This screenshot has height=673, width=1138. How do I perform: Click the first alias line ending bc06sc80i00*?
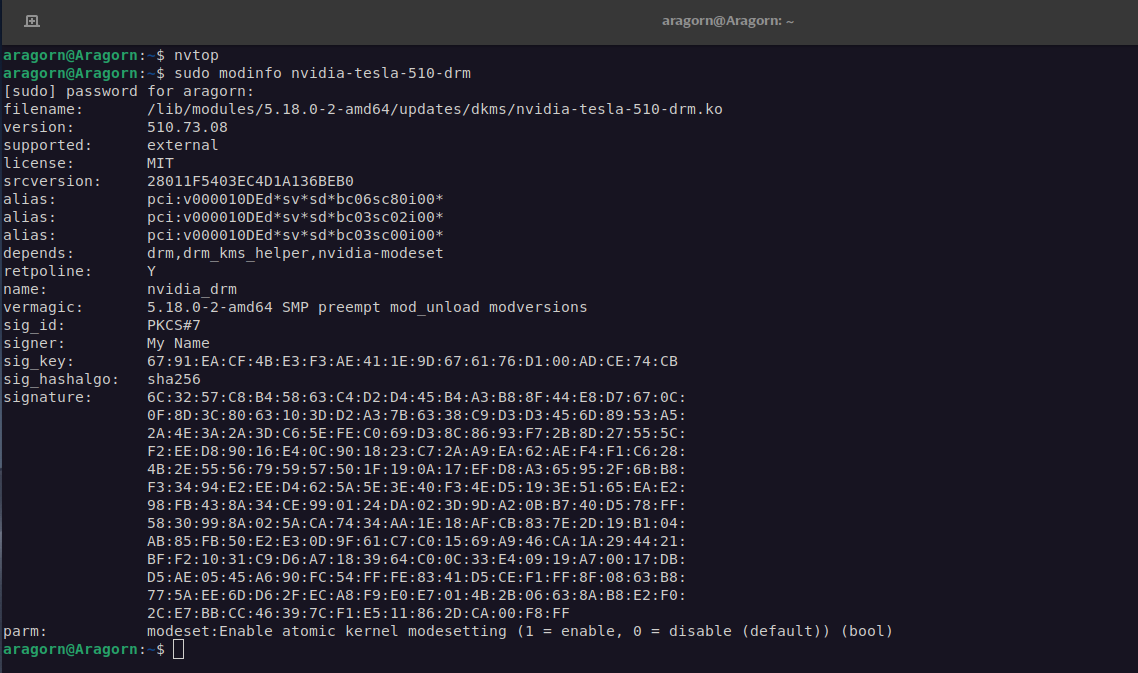coord(295,199)
